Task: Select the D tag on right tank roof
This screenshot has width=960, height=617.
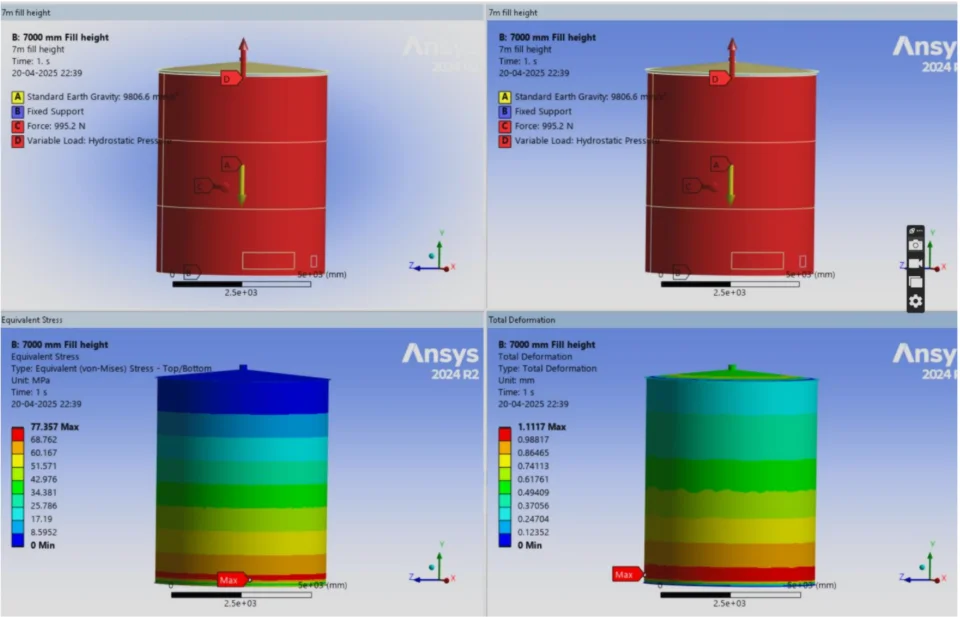Action: pyautogui.click(x=719, y=78)
